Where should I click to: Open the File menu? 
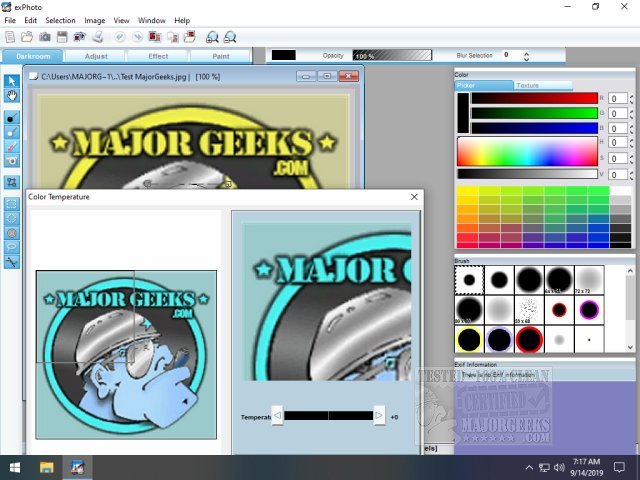pos(10,20)
